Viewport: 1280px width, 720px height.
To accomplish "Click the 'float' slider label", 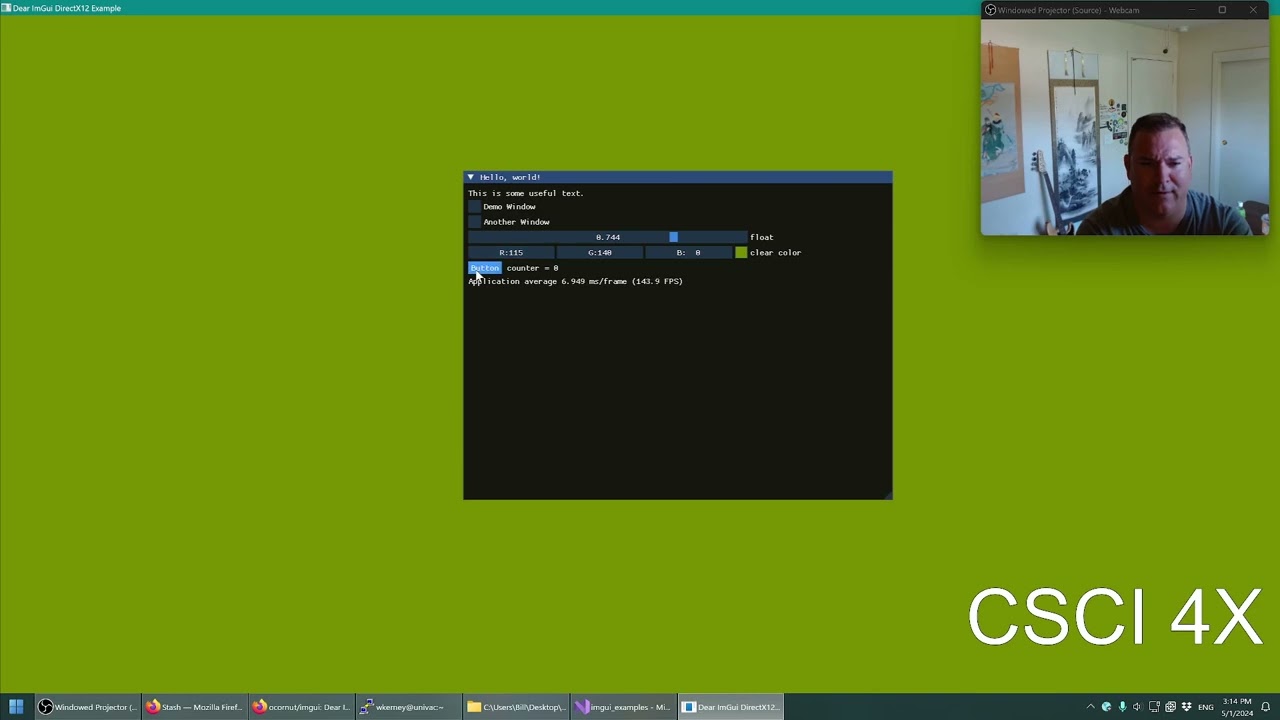I will (762, 237).
